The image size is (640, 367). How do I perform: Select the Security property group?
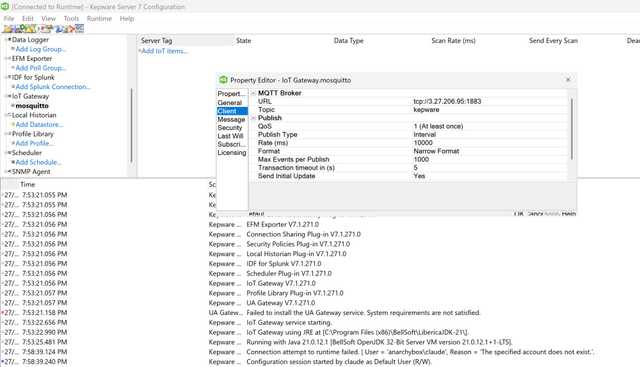coord(230,127)
